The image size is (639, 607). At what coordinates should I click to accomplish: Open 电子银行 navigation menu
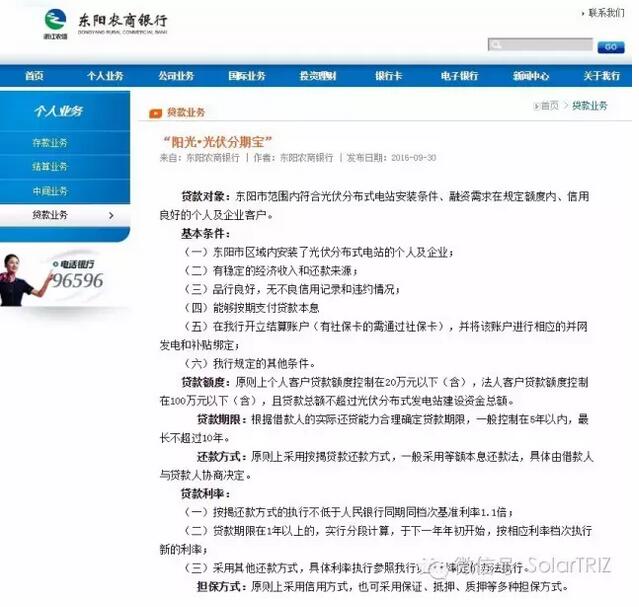tap(460, 77)
